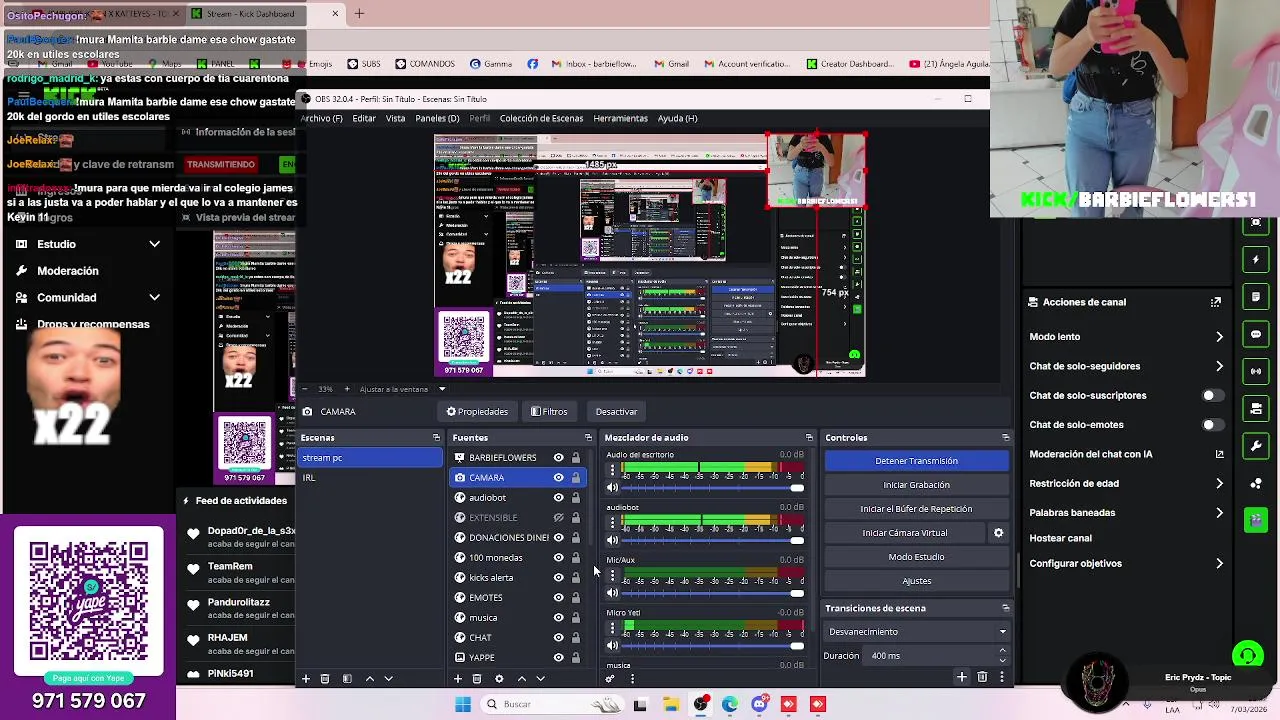Open green headset support button
Screen dimensions: 1280x720
click(x=1247, y=657)
